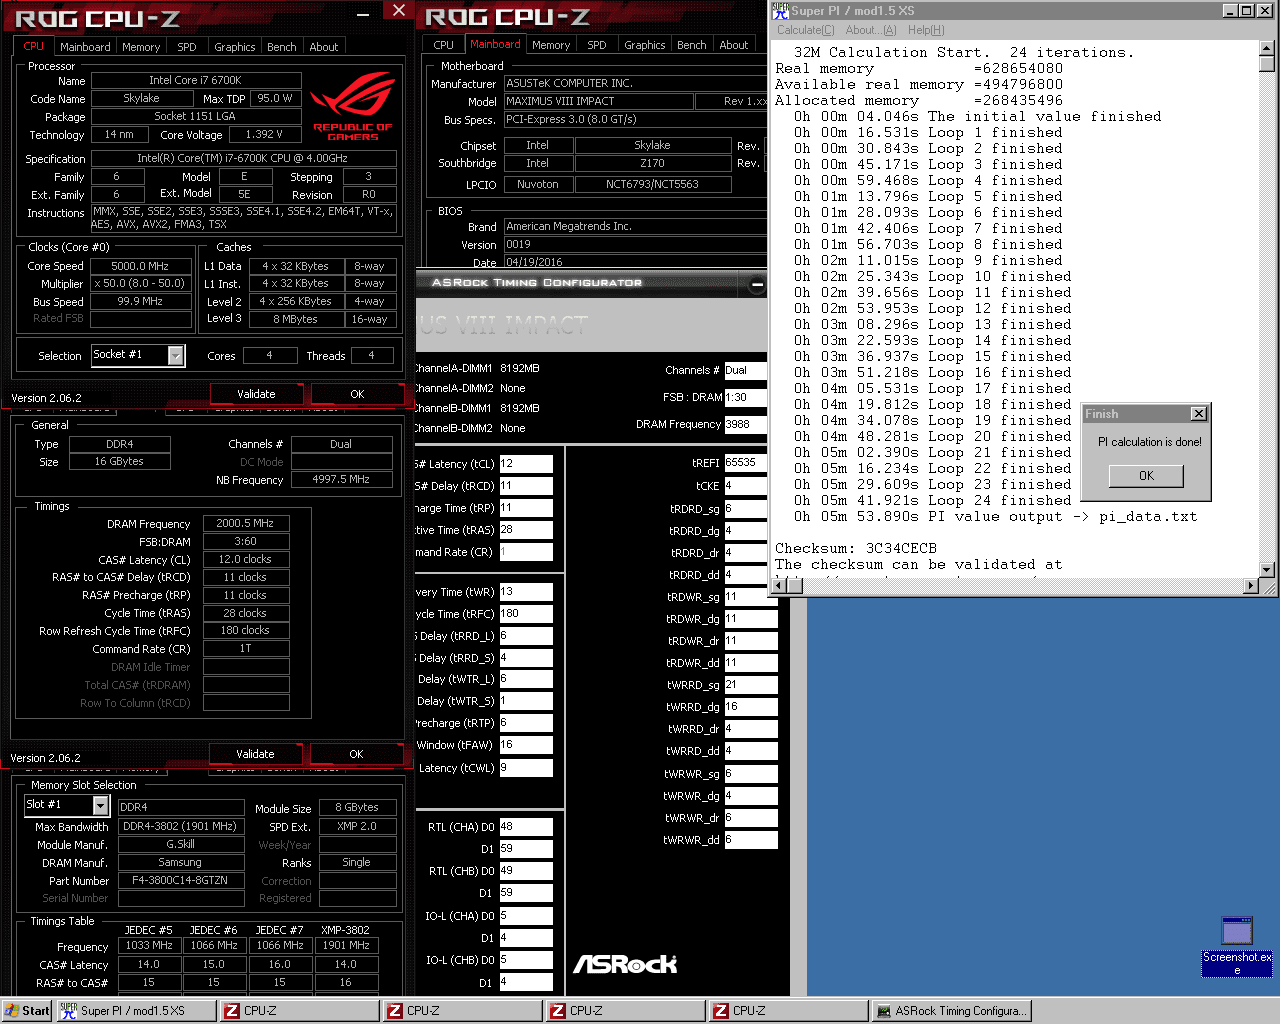Click the tRAS field showing 28

coord(526,530)
